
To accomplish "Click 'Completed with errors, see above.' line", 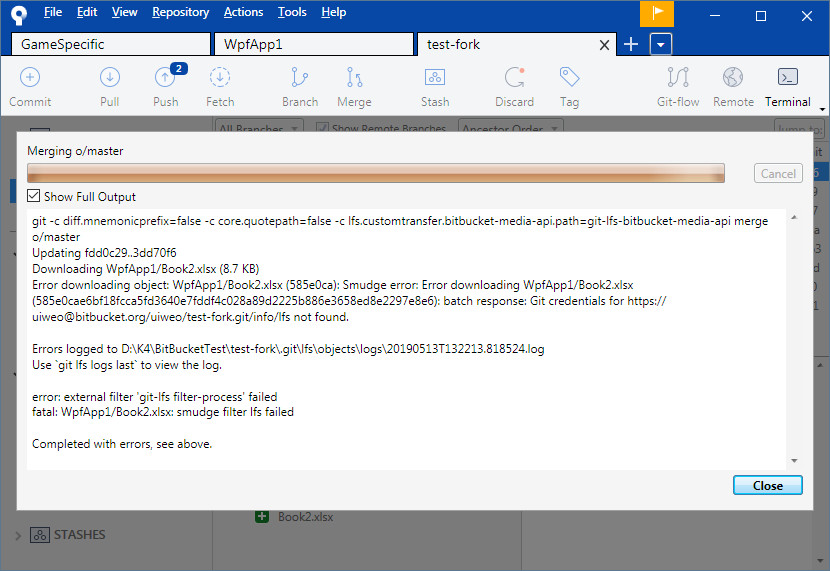I will [x=122, y=444].
